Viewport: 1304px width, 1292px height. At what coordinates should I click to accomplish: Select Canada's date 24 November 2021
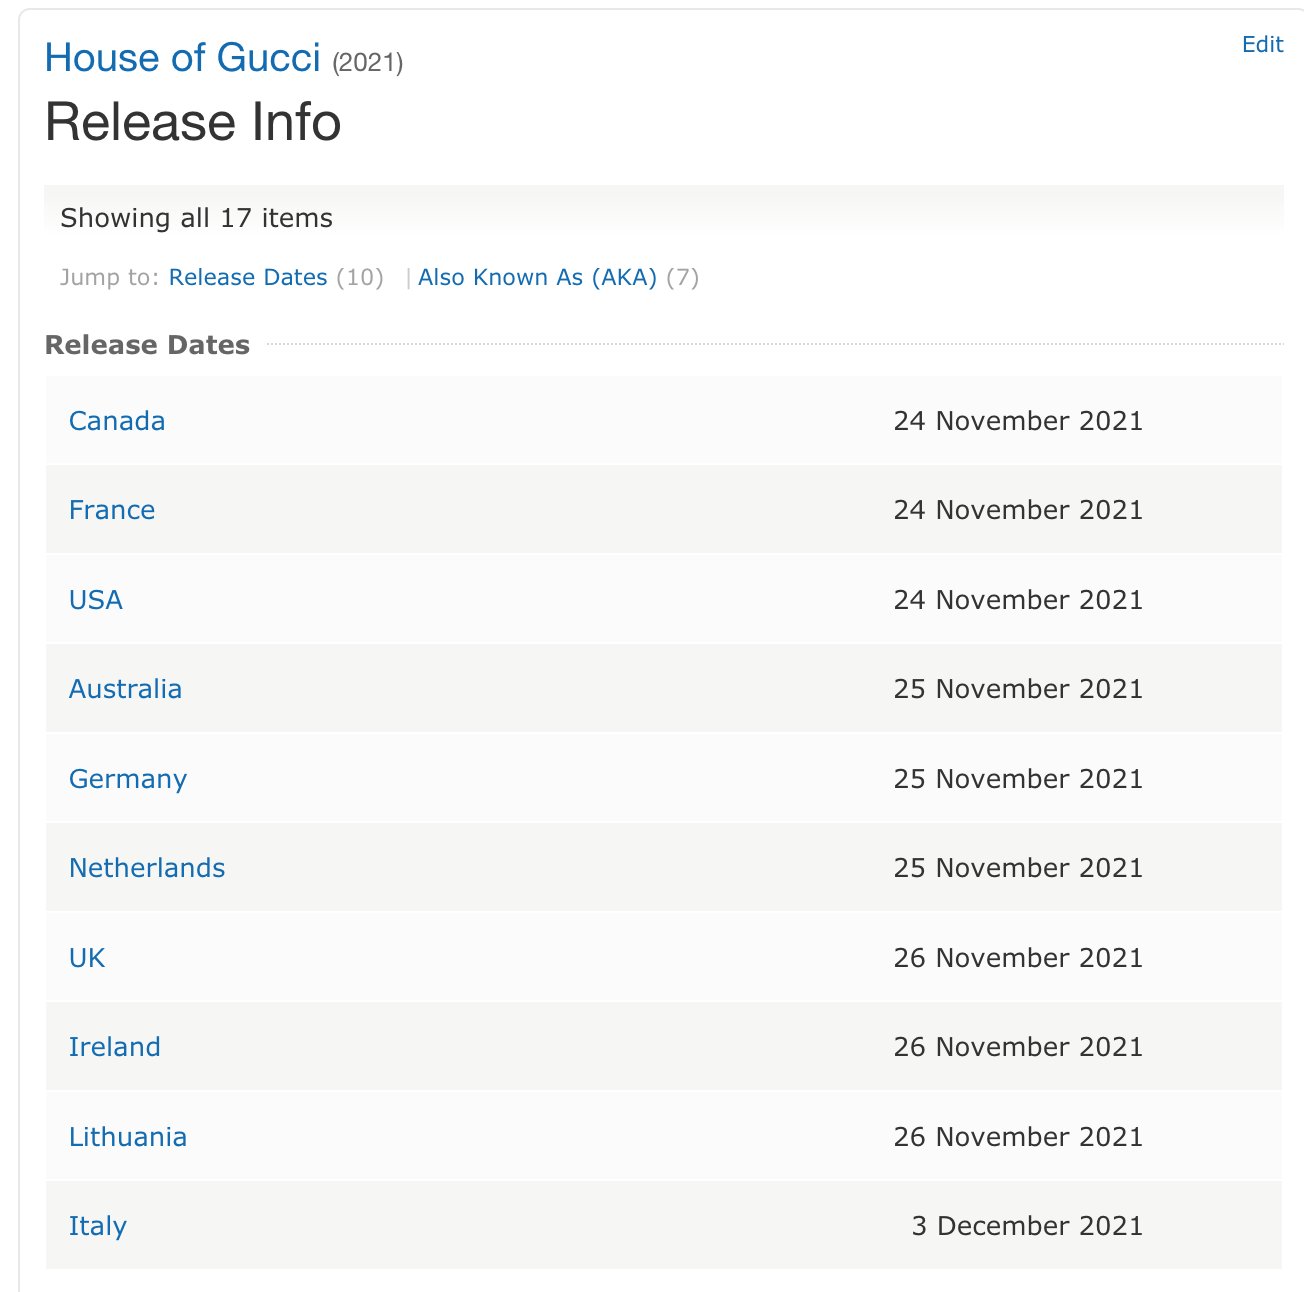(x=1018, y=421)
